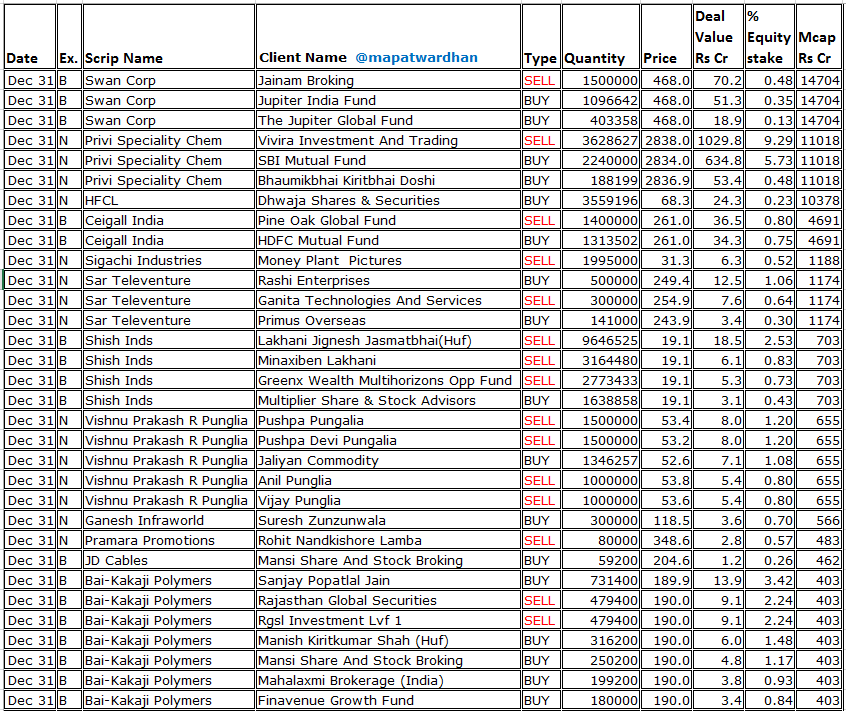Screen dimensions: 846x711
Task: Select the 731400 quantity cell
Action: pos(601,580)
